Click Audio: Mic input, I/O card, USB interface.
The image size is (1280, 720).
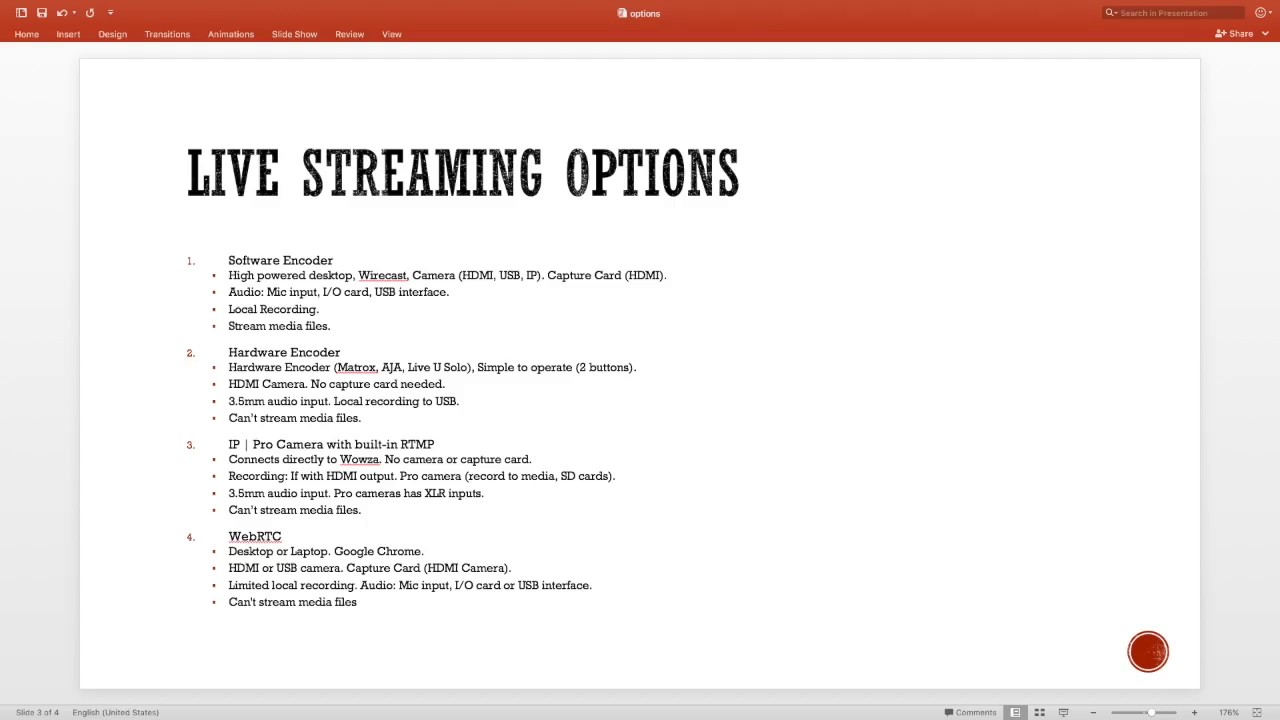[338, 292]
